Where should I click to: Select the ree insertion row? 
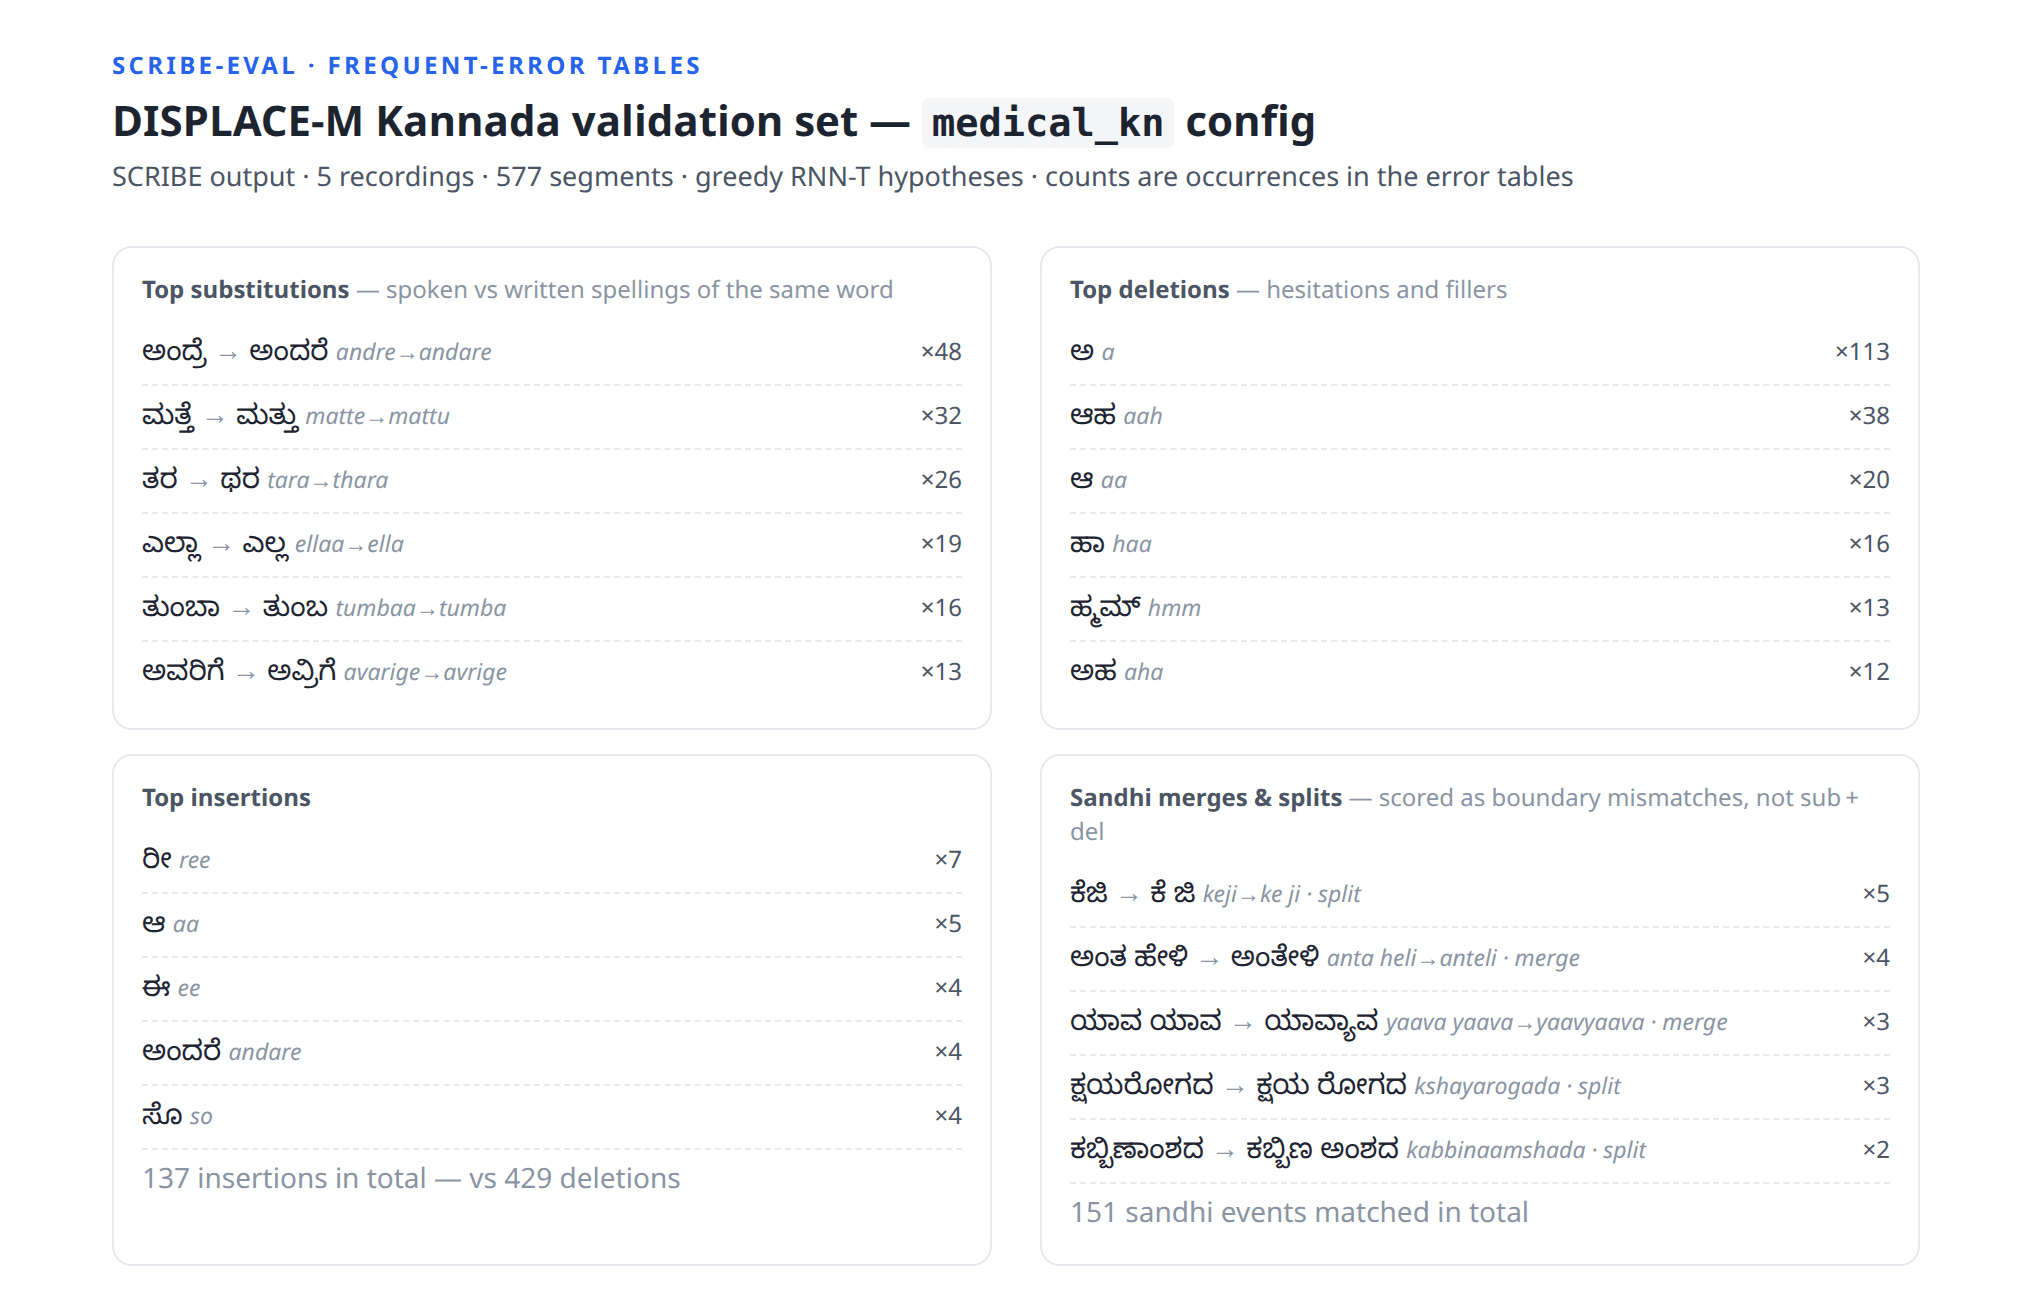551,860
